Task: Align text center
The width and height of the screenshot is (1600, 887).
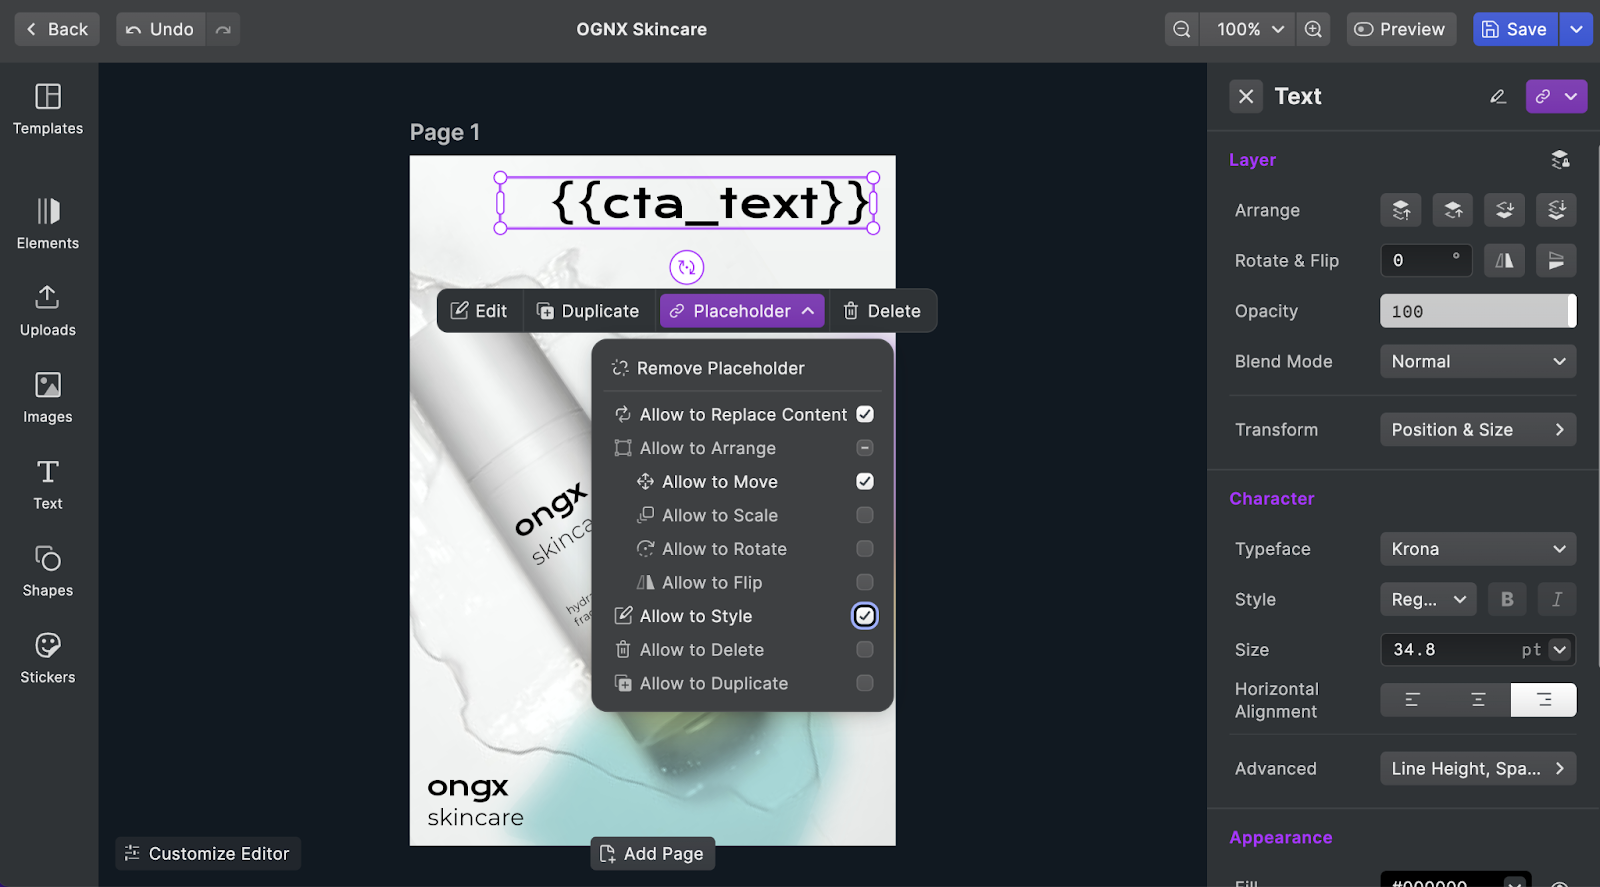Action: (1478, 700)
